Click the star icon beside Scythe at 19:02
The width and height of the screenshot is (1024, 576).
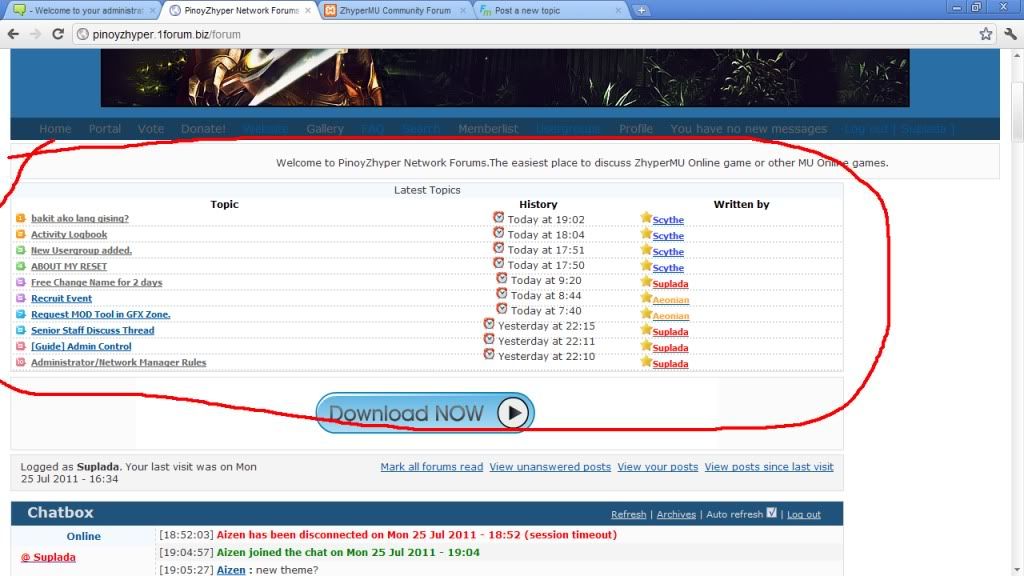(x=646, y=217)
